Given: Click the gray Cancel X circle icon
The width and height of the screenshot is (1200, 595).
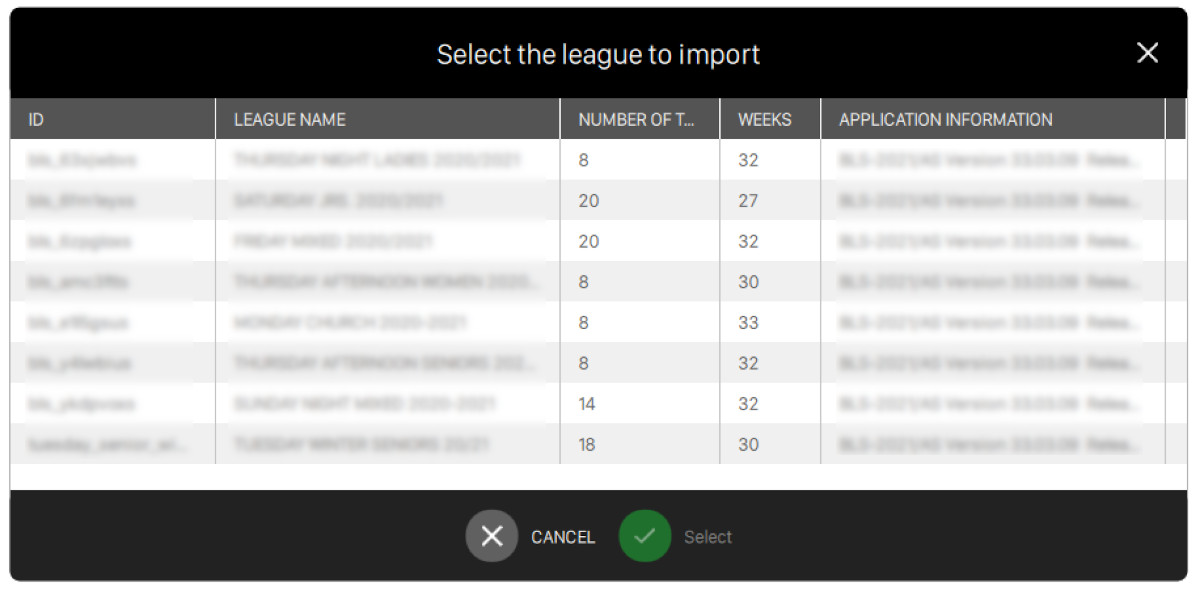Looking at the screenshot, I should click(491, 537).
